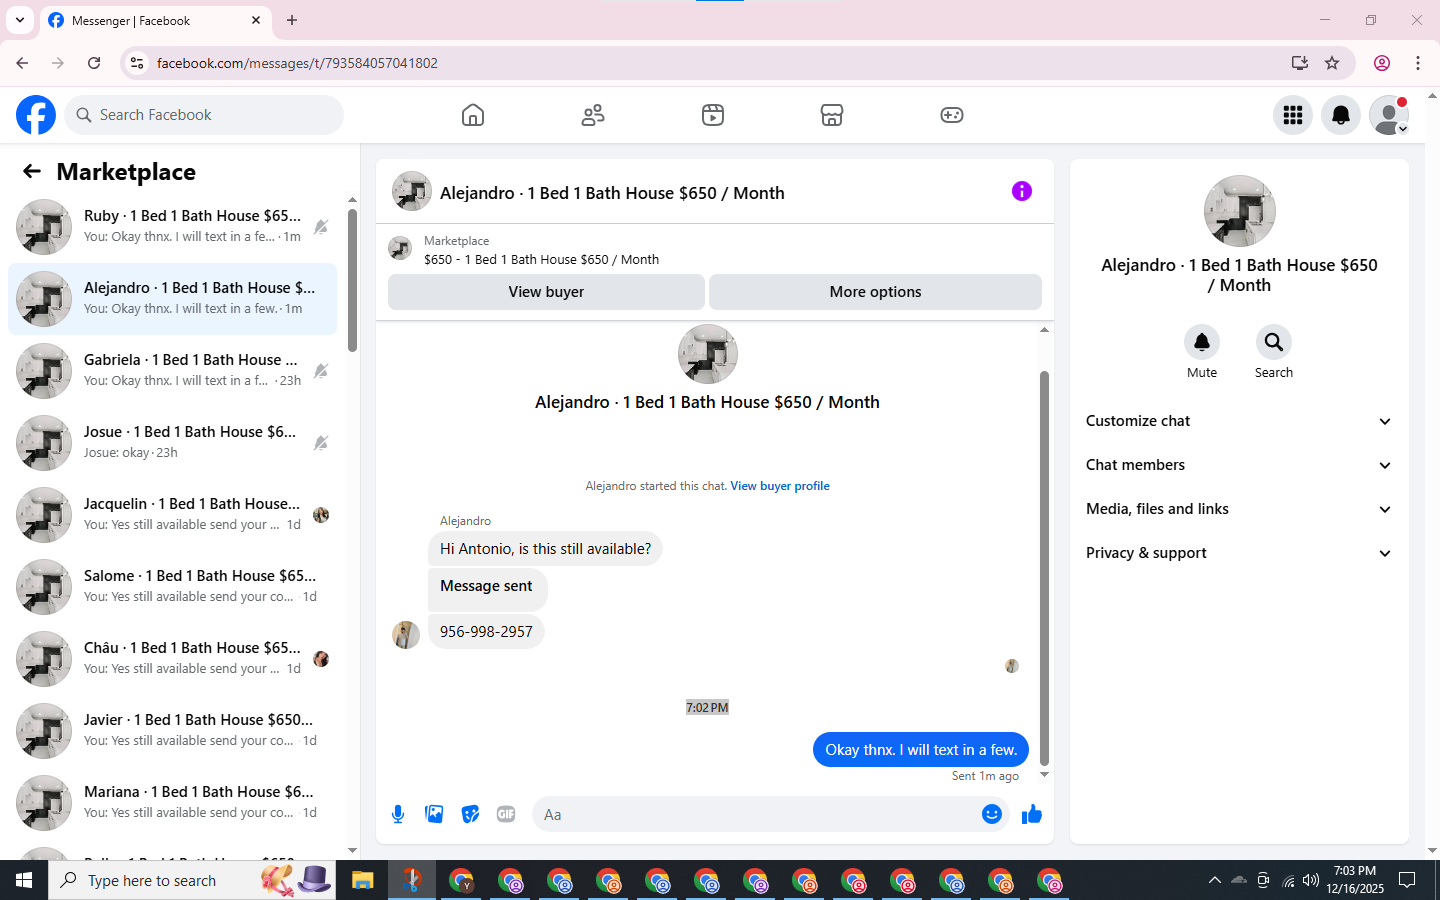1440x900 pixels.
Task: Reload the page in browser toolbar
Action: click(x=94, y=63)
